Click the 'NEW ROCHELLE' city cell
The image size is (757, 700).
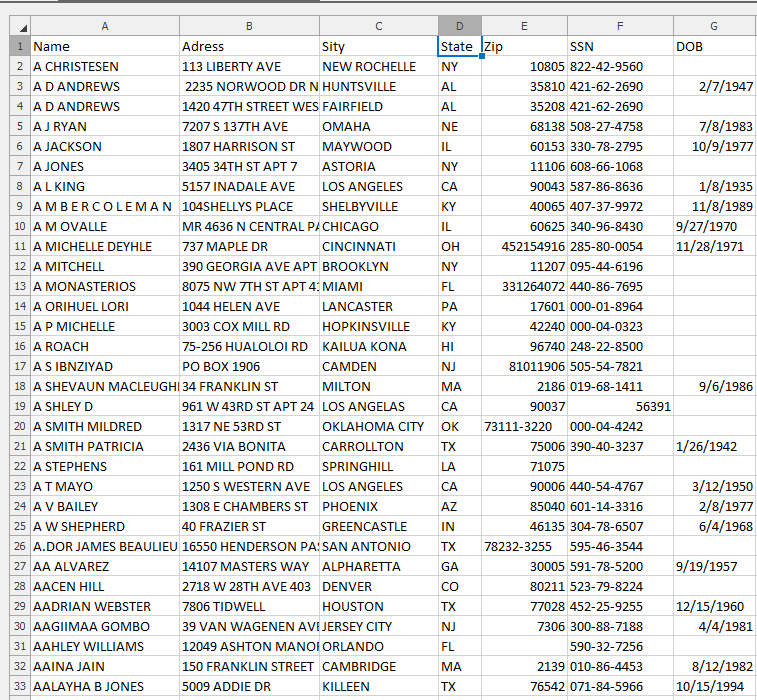(378, 66)
